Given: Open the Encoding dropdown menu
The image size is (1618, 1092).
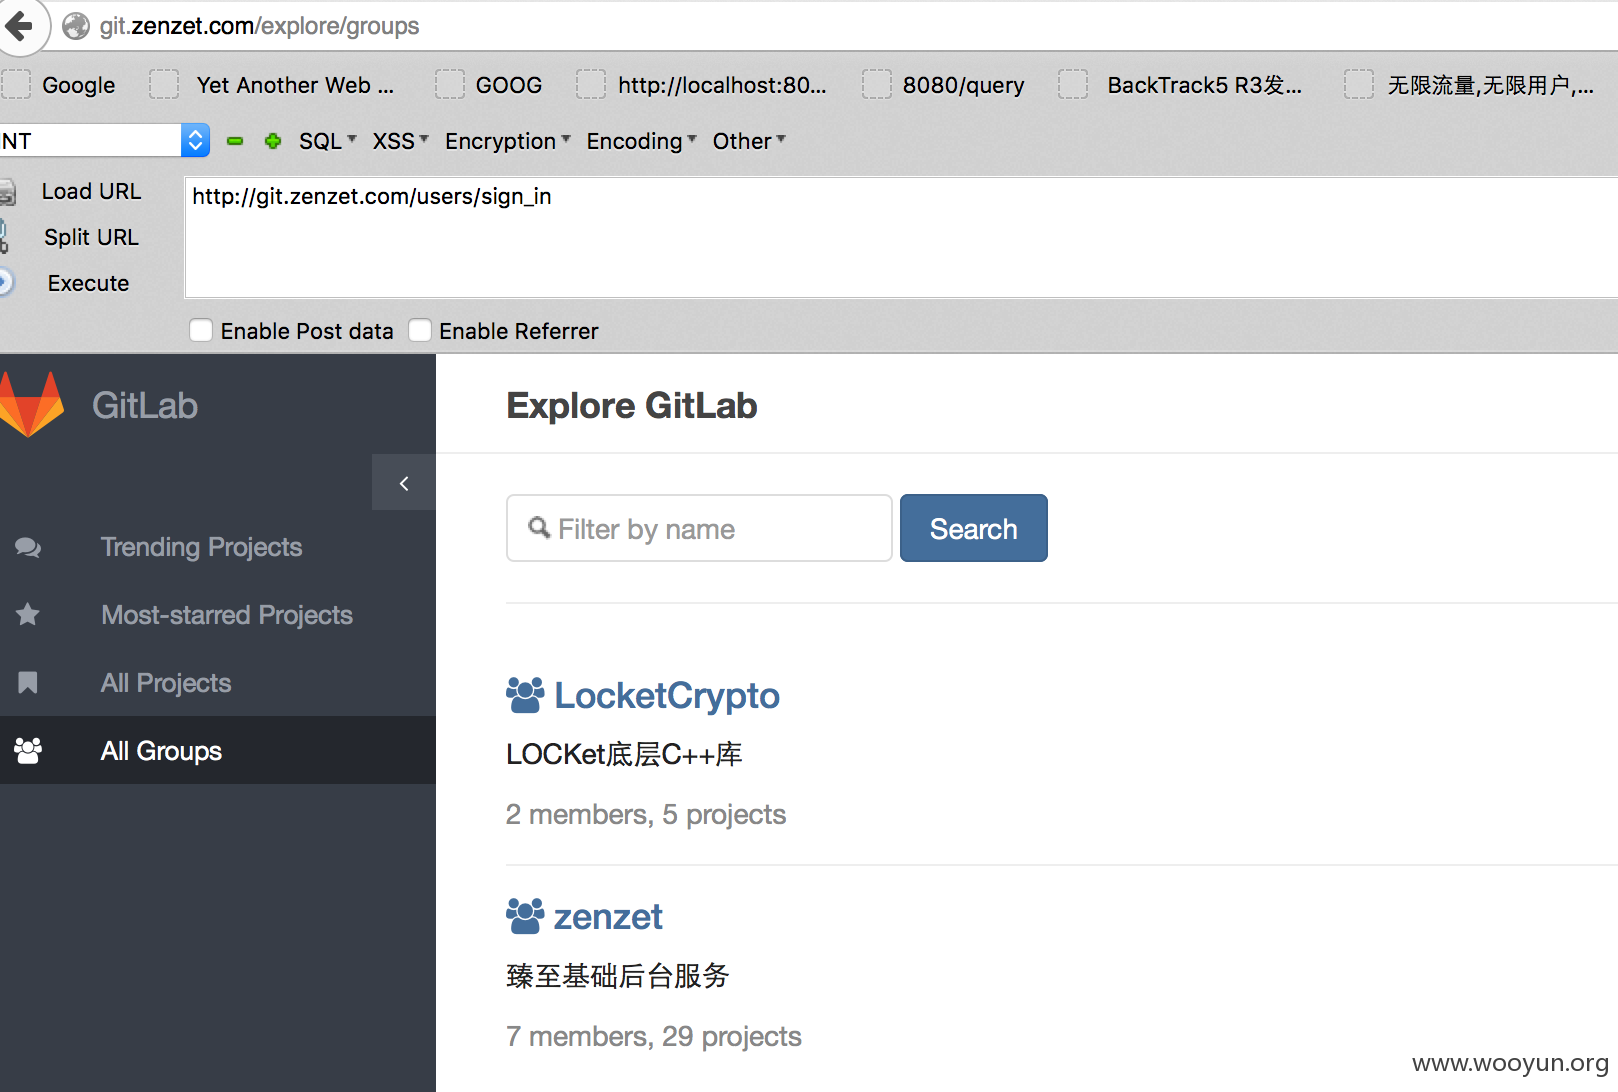Looking at the screenshot, I should click(x=641, y=141).
